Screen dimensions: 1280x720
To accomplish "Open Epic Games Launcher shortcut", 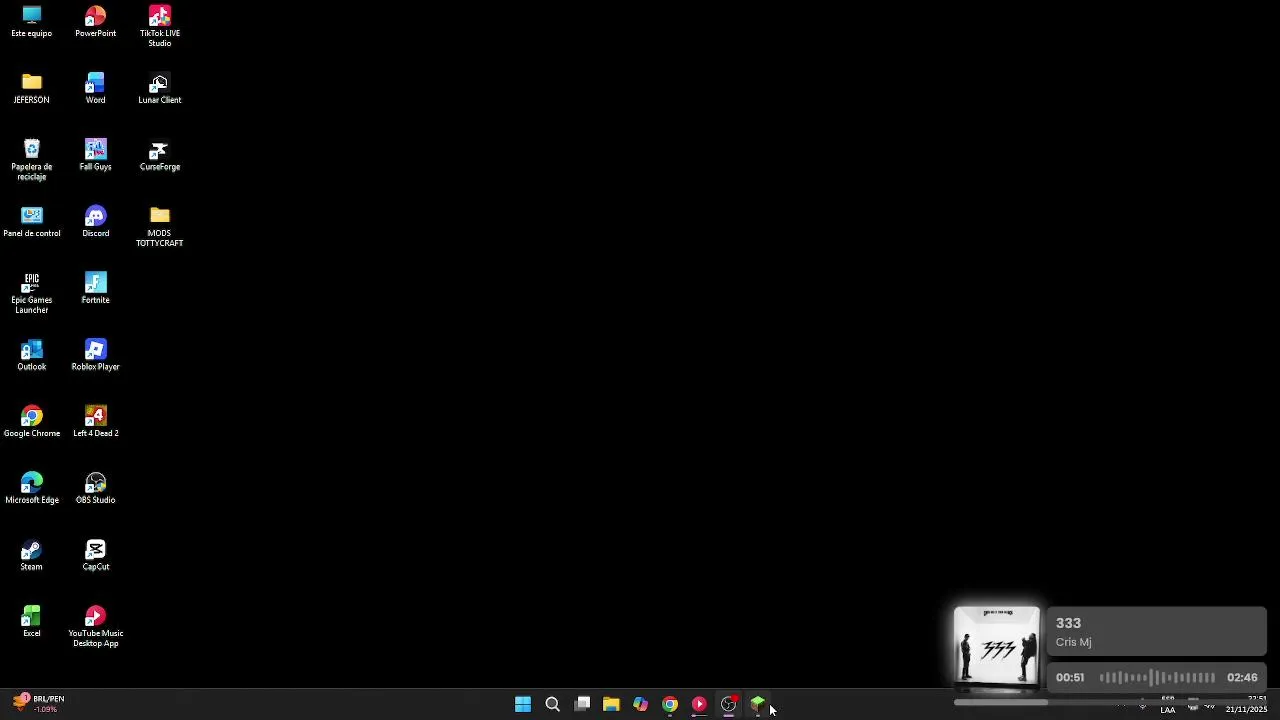I will (31, 293).
